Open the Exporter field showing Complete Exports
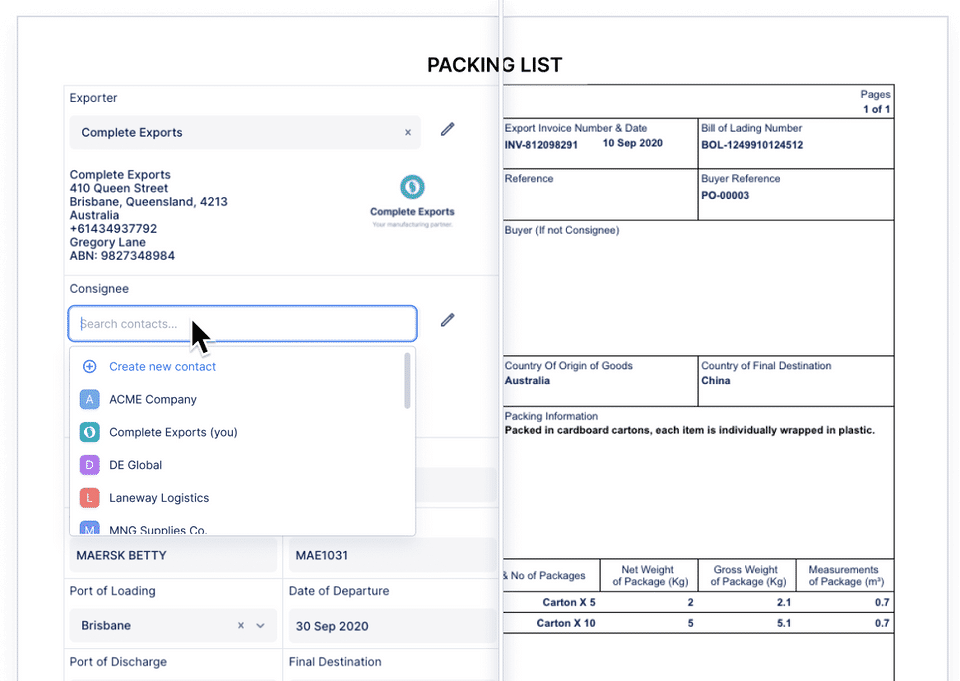This screenshot has width=960, height=681. tap(235, 132)
